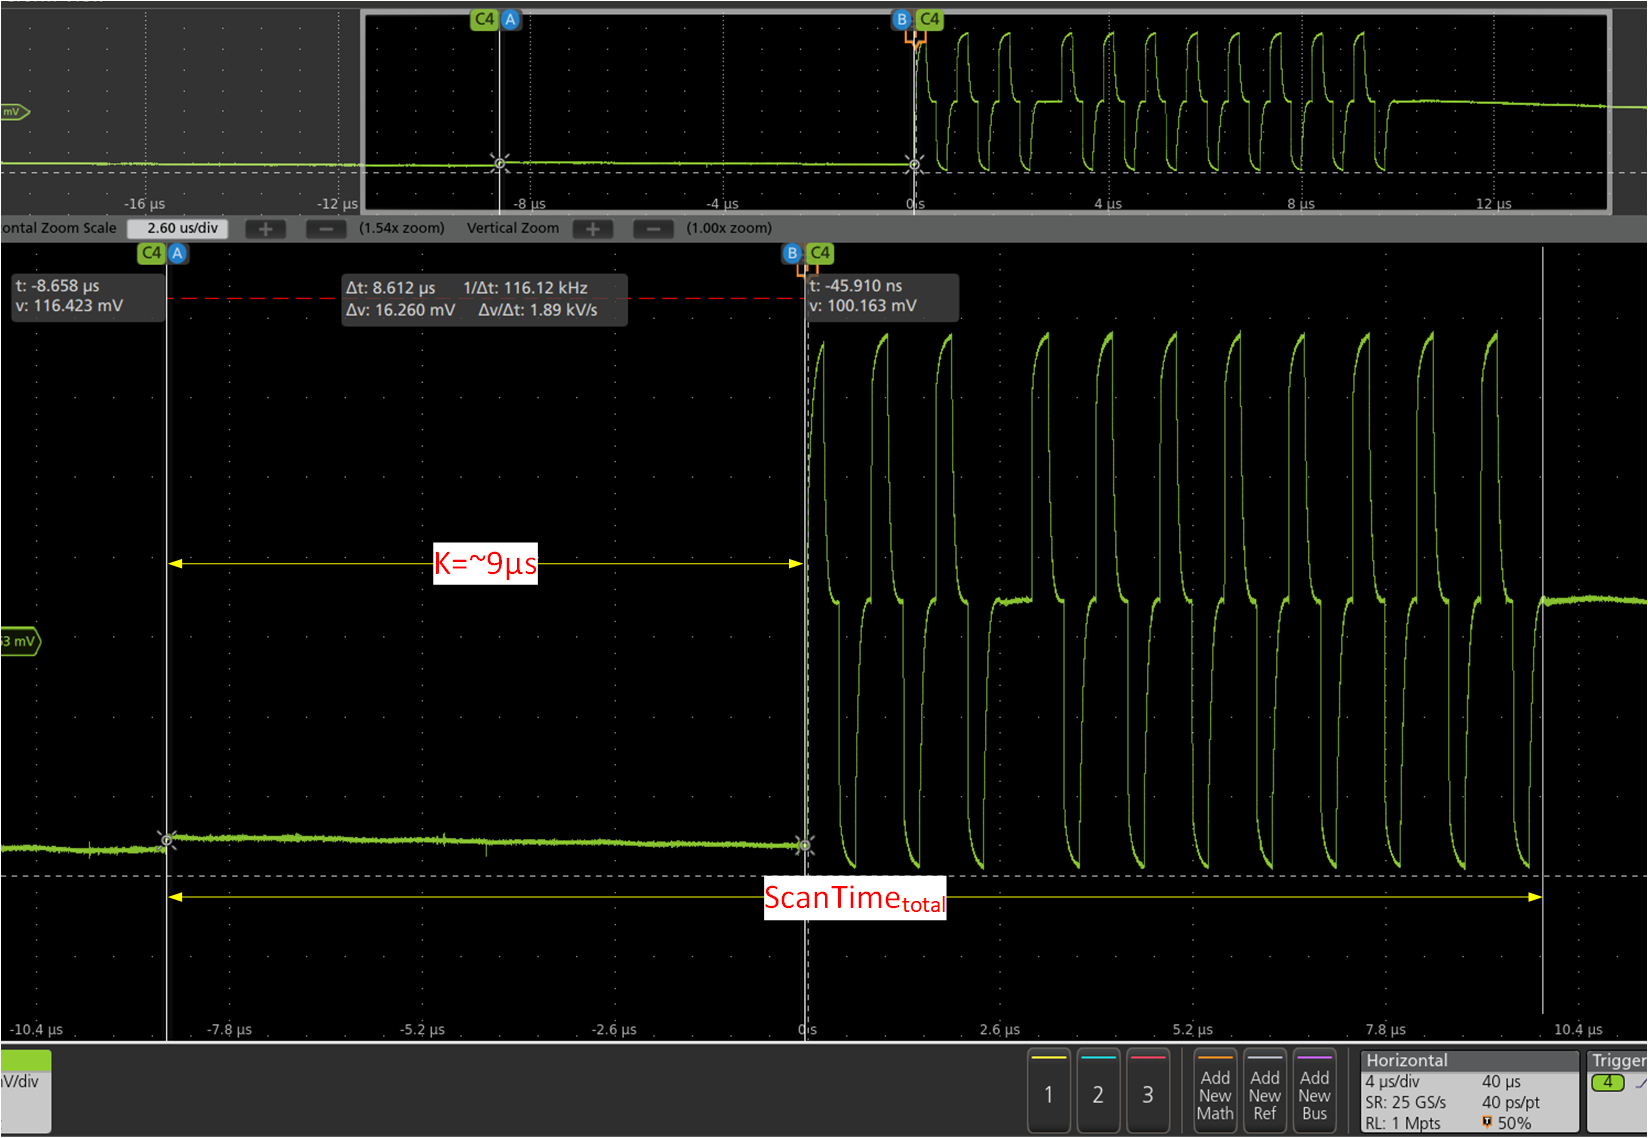1648x1138 pixels.
Task: Click C4 badge beside cursor A in overview
Action: pyautogui.click(x=484, y=19)
